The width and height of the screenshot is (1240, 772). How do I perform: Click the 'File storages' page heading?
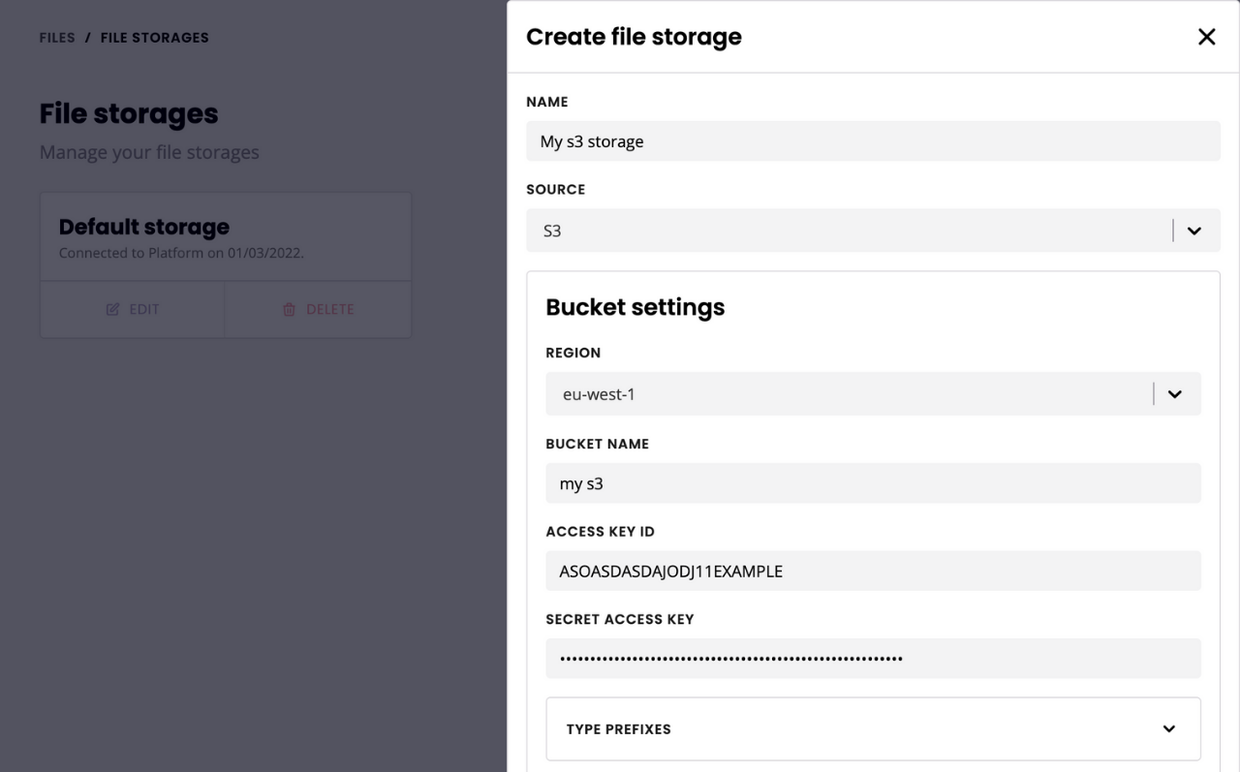[129, 114]
